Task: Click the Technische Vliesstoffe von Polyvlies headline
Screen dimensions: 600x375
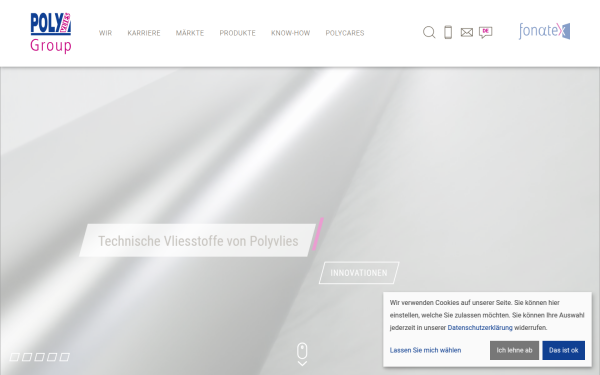Action: [x=198, y=241]
